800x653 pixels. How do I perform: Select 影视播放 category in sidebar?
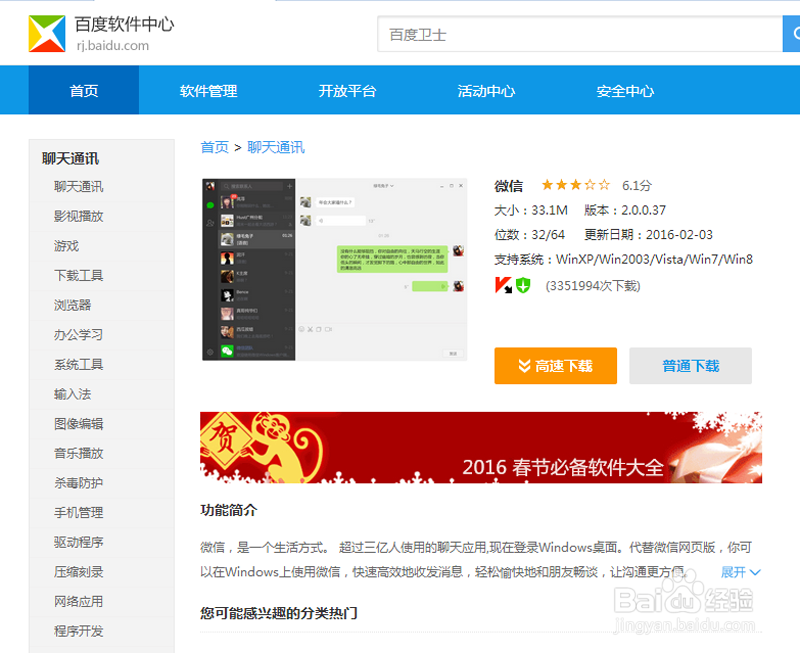(79, 216)
